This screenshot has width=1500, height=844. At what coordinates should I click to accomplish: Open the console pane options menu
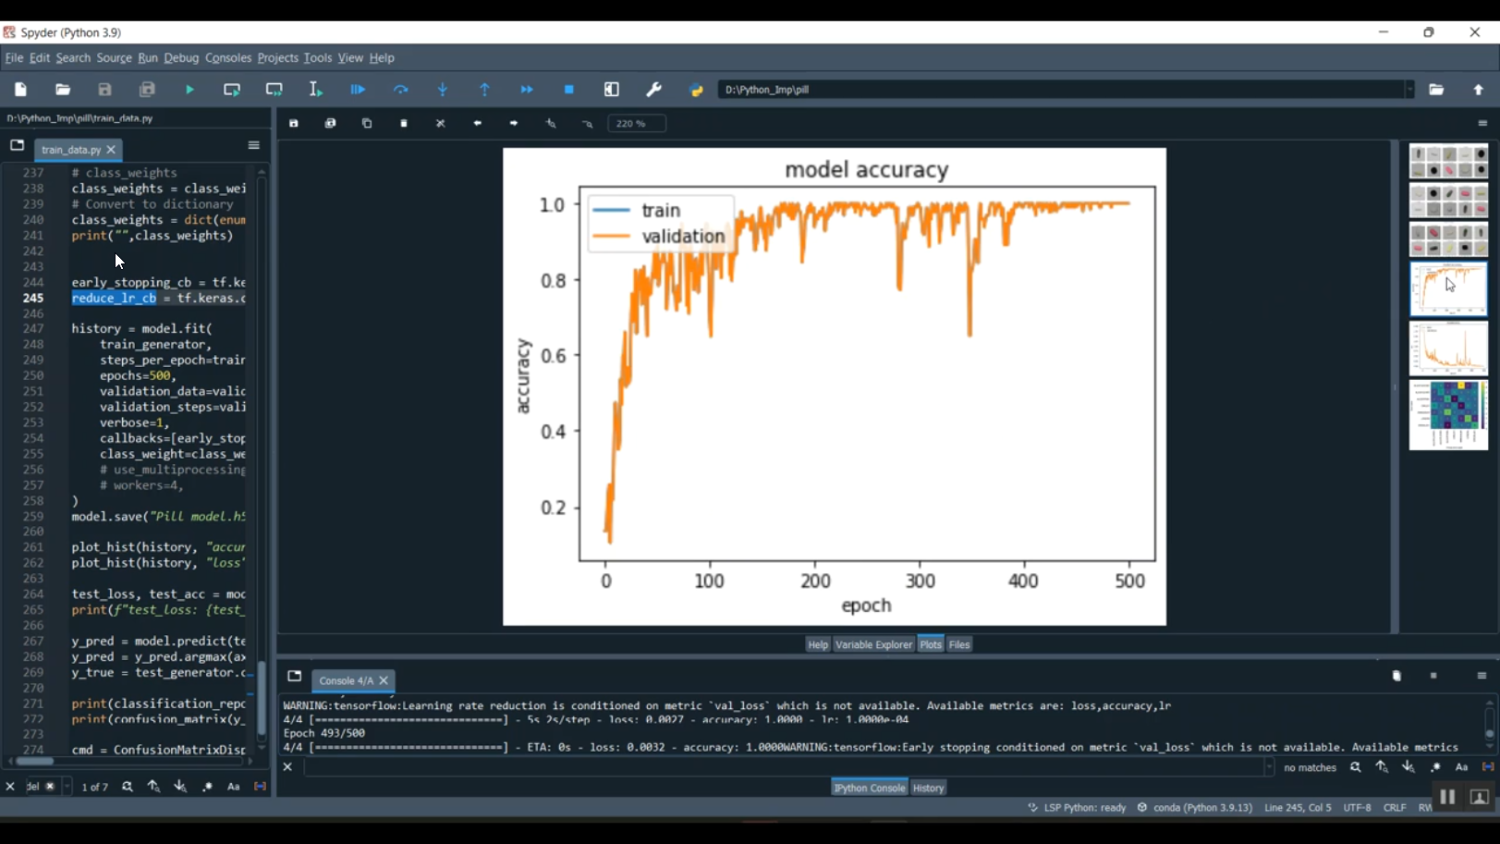click(1481, 676)
